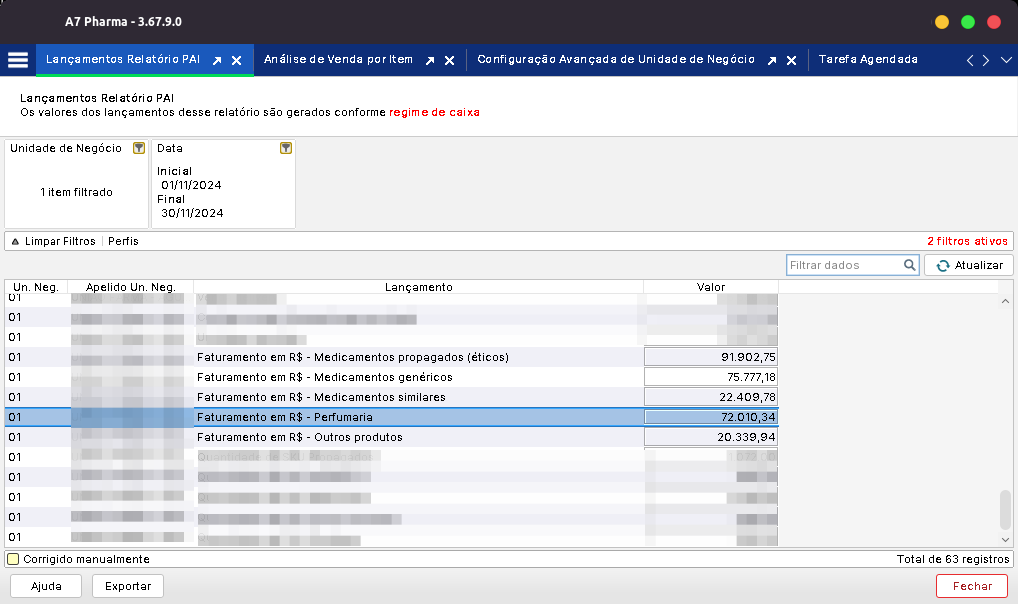This screenshot has width=1018, height=604.
Task: Detach the Configuração Avançada tab using arrow icon
Action: (772, 61)
